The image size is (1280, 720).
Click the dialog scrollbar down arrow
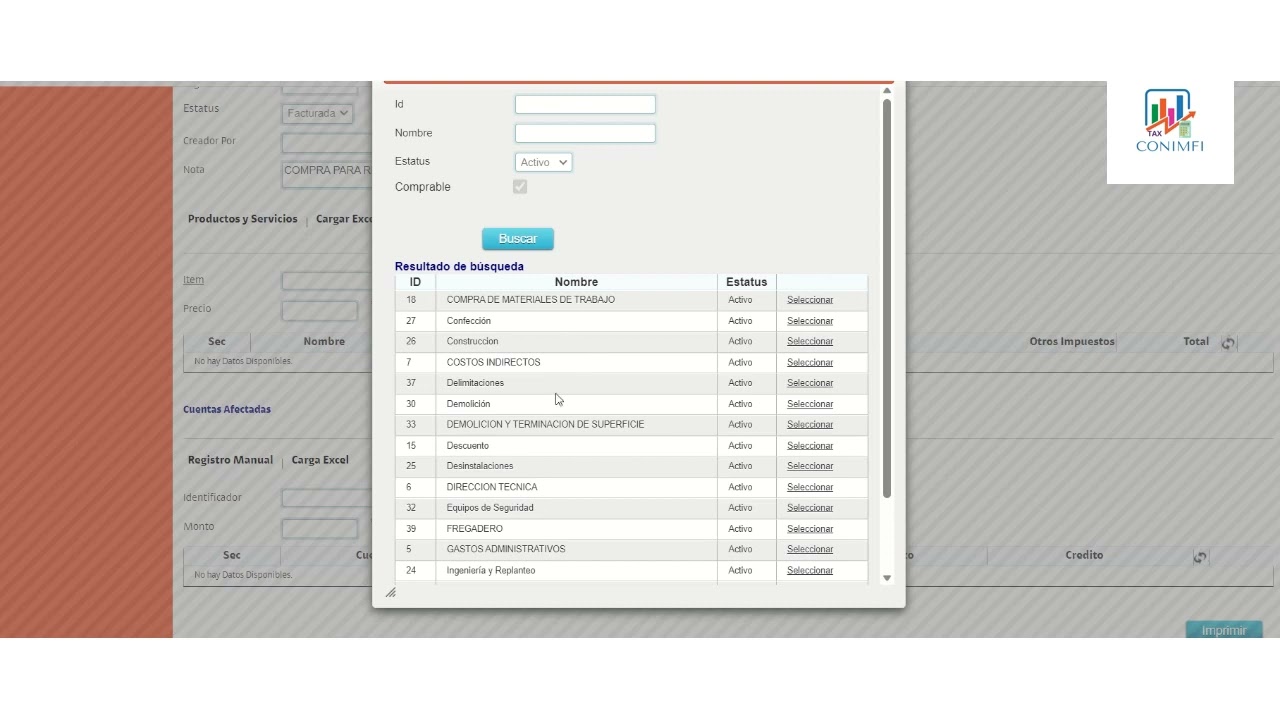887,578
